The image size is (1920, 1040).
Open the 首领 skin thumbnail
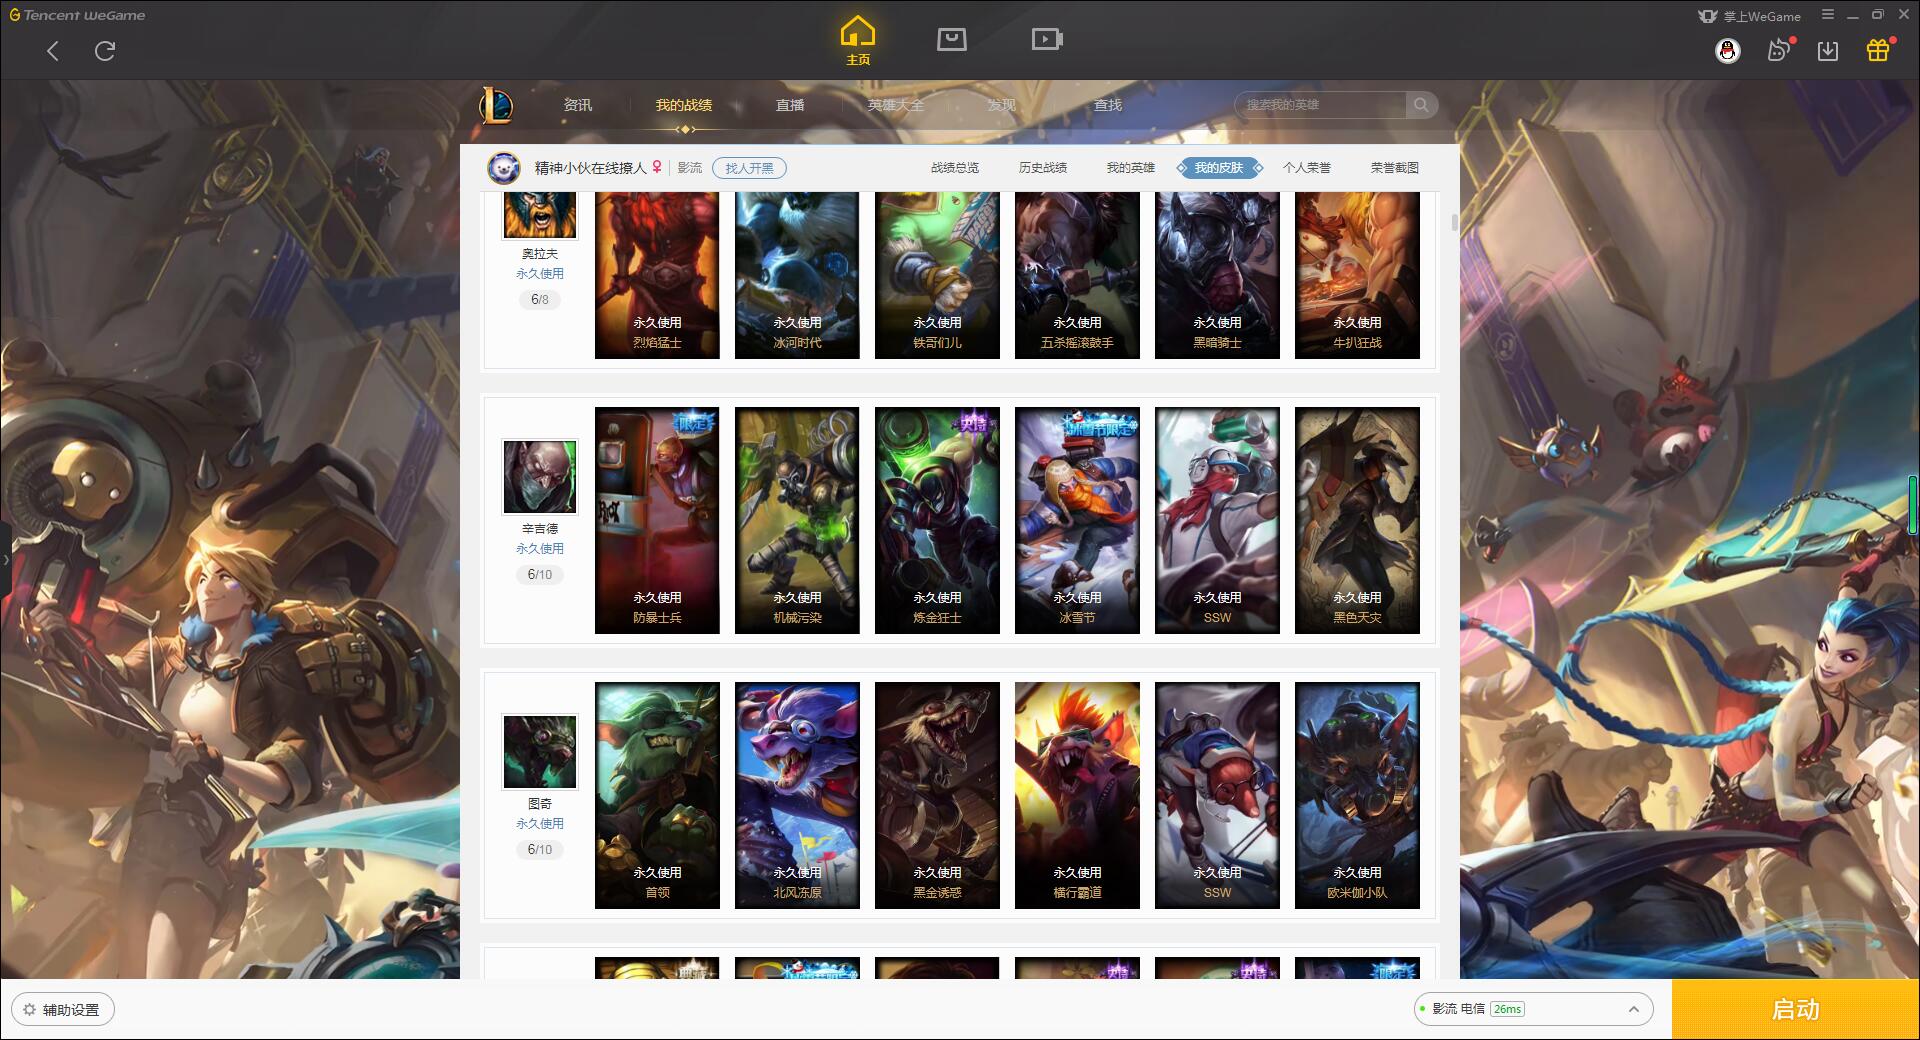(657, 795)
